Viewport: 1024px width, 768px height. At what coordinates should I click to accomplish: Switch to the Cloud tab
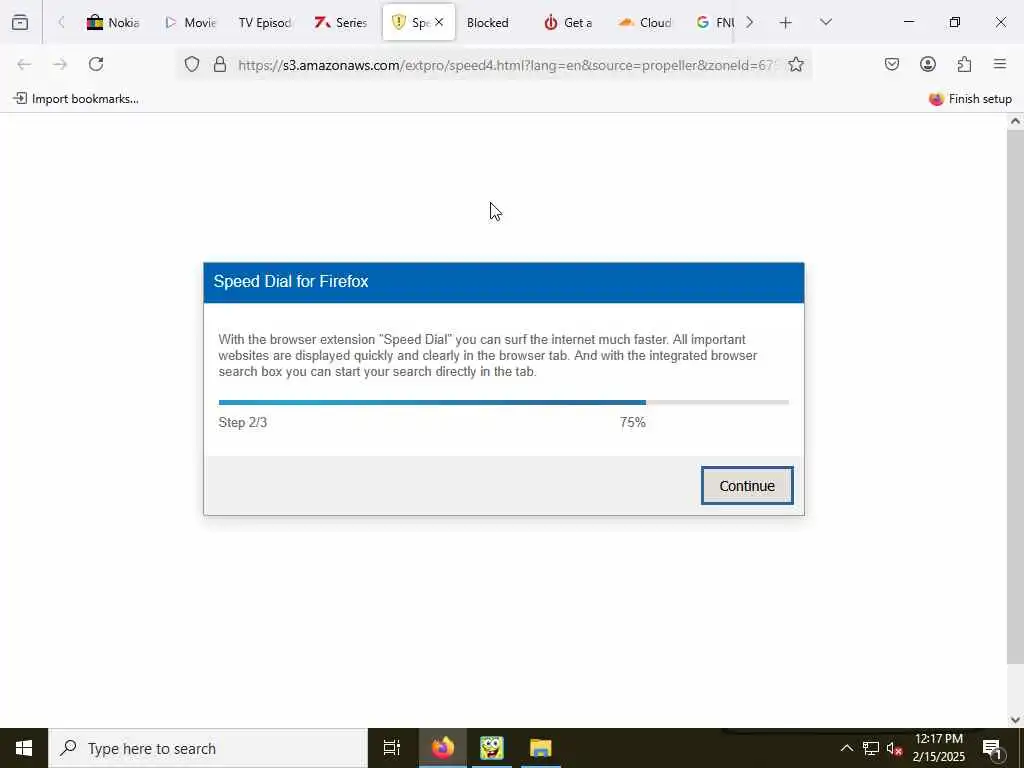(x=645, y=22)
